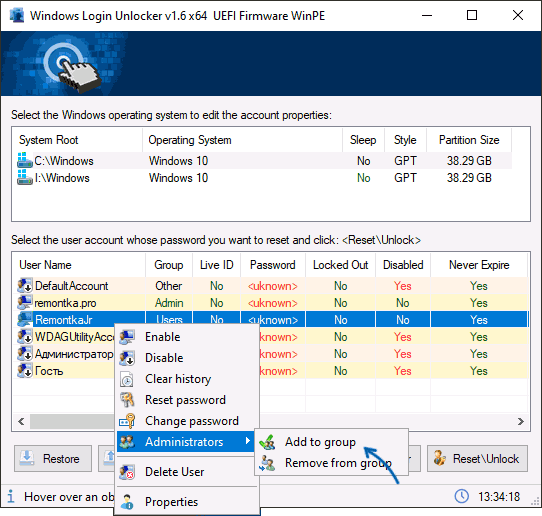The width and height of the screenshot is (542, 516).
Task: Click the Change password key icon
Action: click(127, 421)
